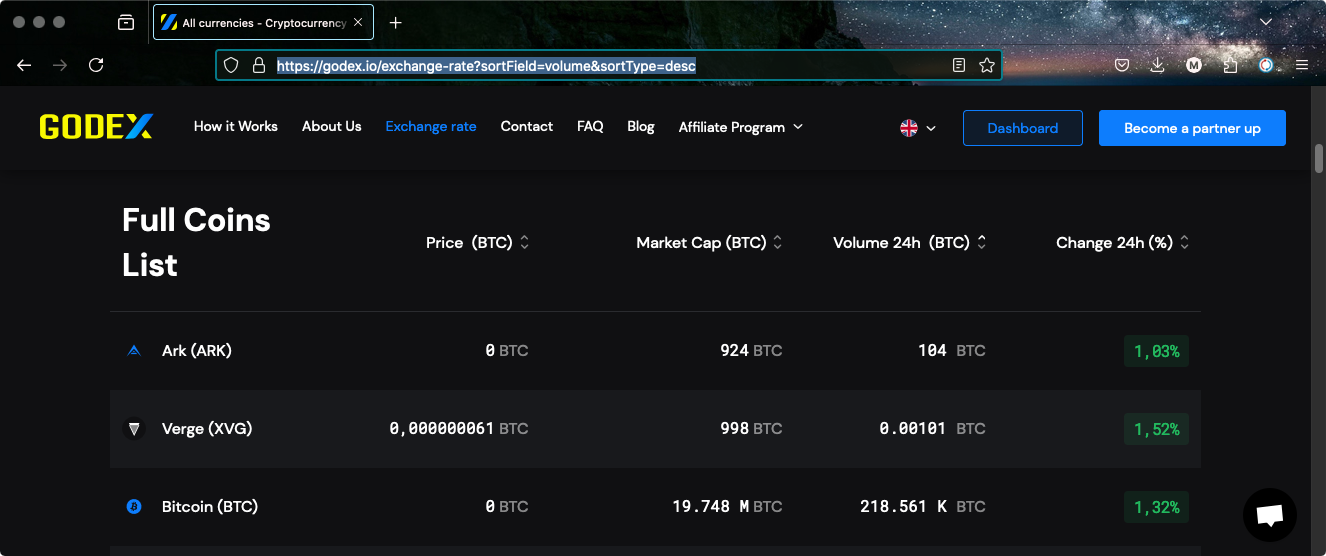The width and height of the screenshot is (1326, 556).
Task: Click the shield tracking protection icon
Action: (x=231, y=65)
